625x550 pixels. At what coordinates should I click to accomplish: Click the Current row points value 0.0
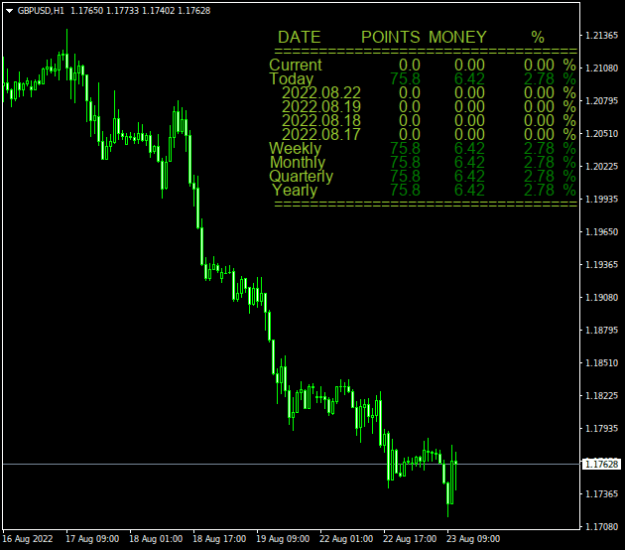[x=410, y=65]
